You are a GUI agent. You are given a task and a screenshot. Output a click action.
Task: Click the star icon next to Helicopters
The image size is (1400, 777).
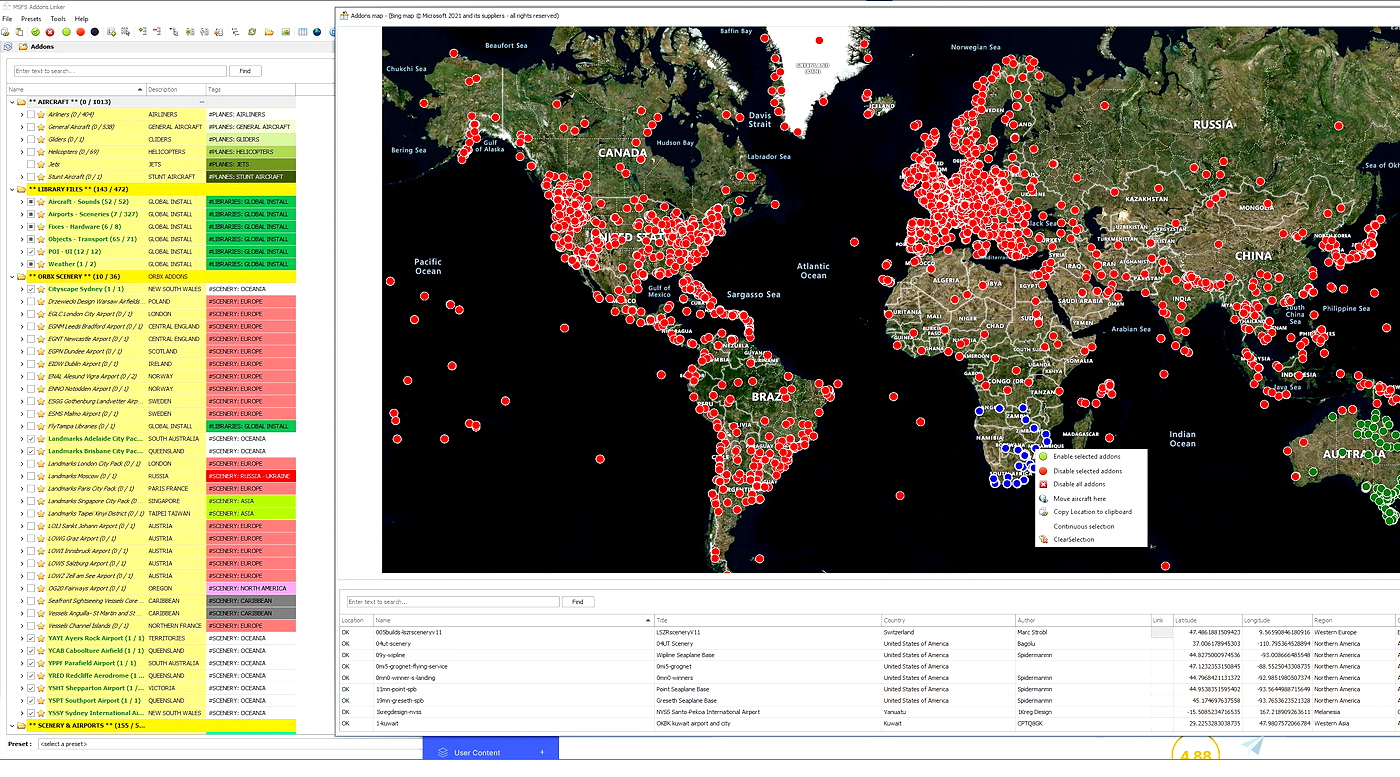click(41, 152)
